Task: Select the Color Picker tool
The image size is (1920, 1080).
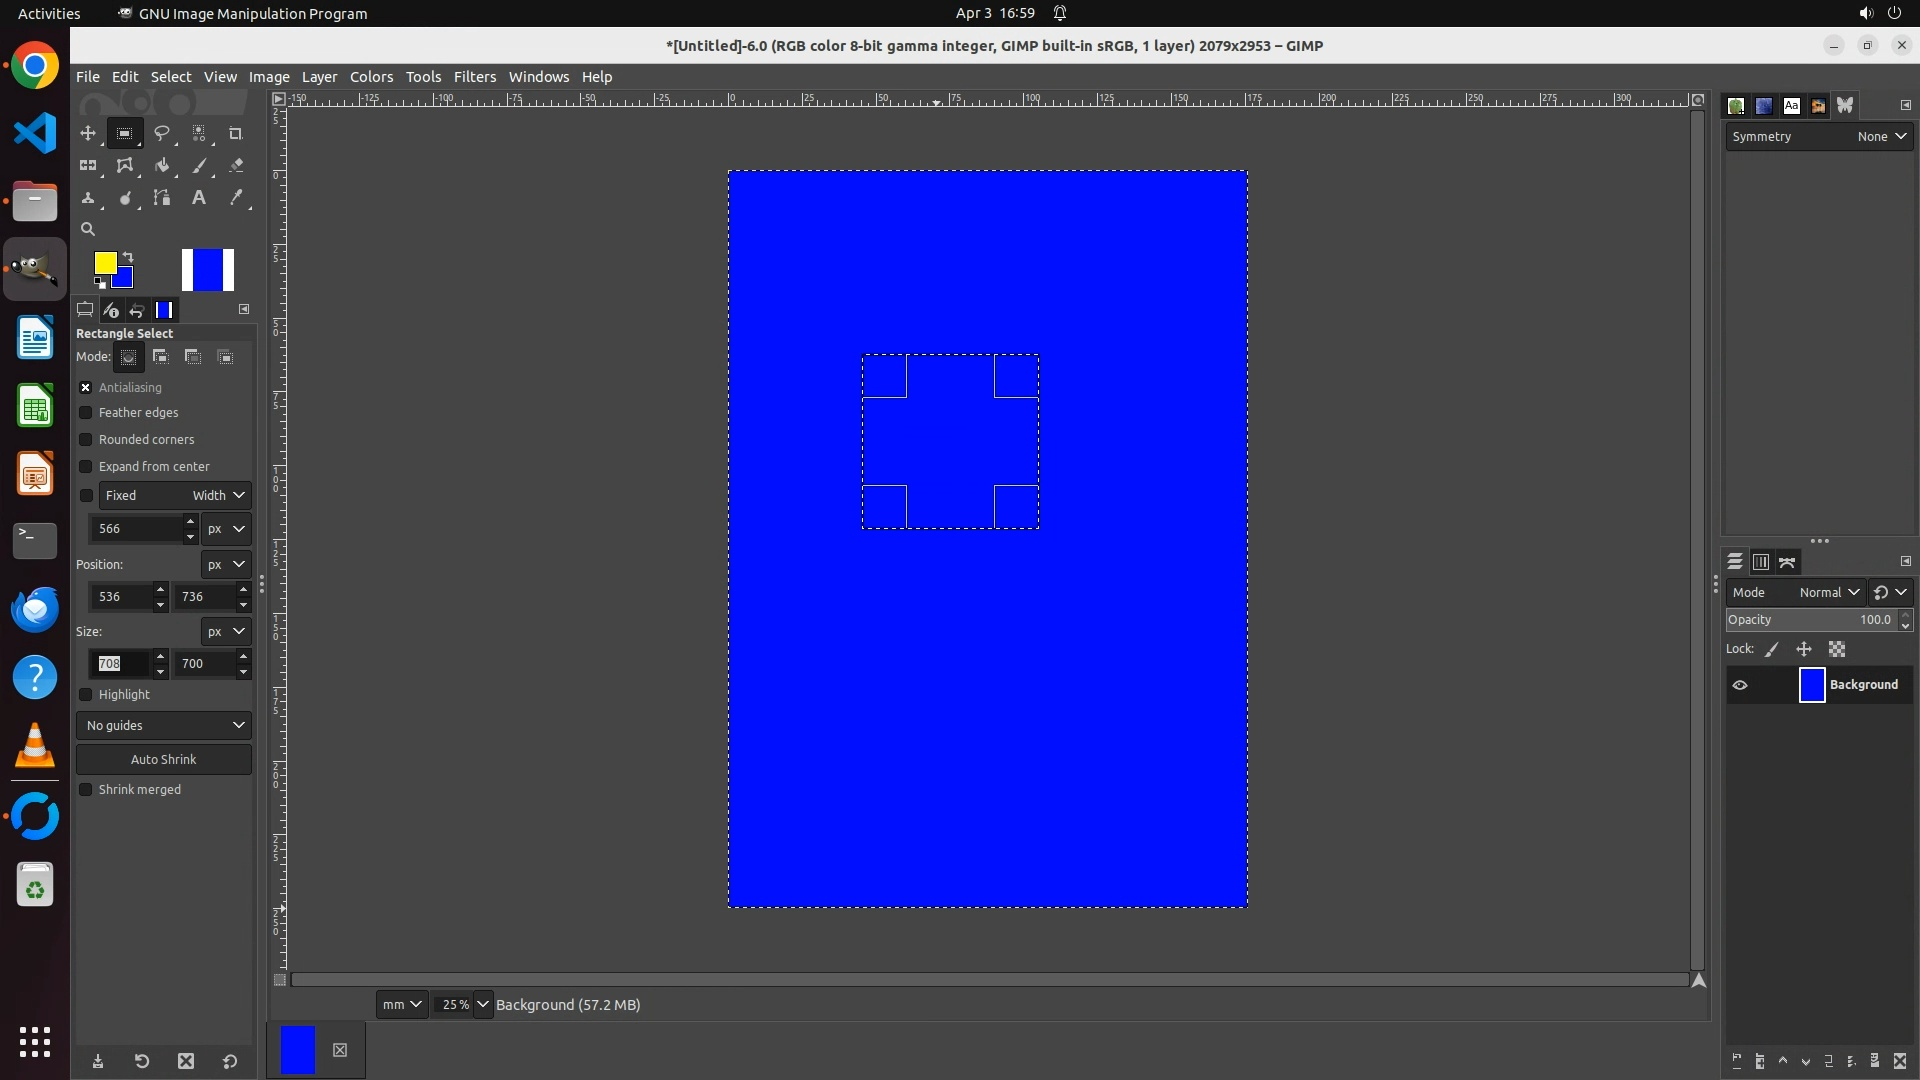Action: [236, 198]
